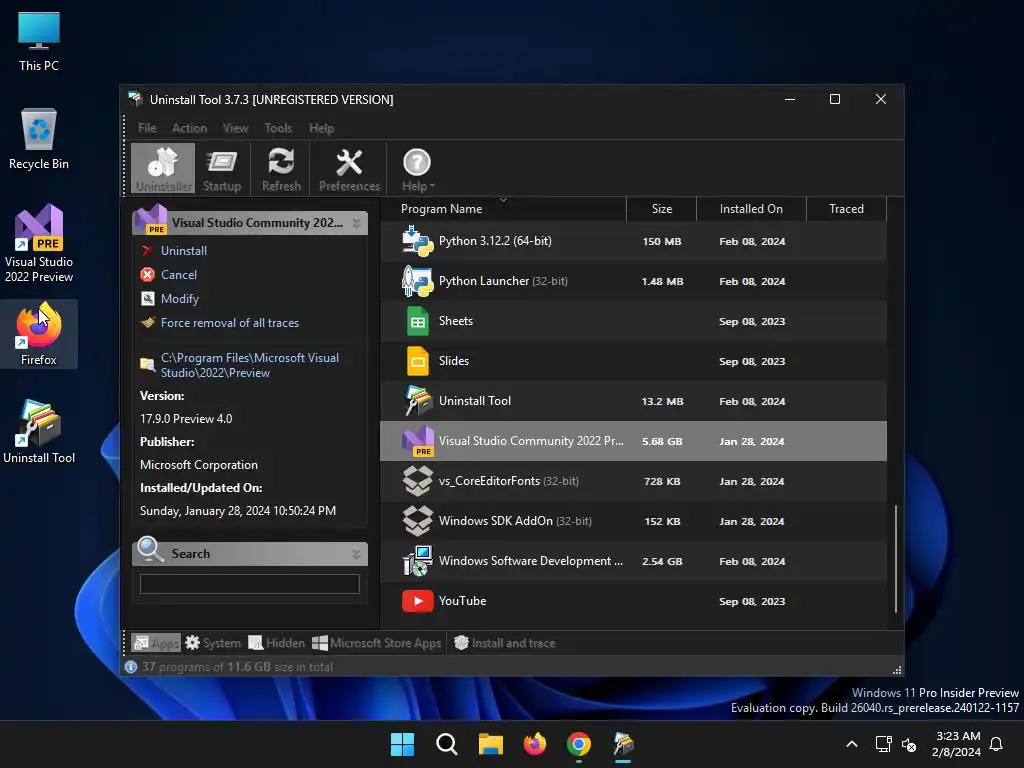Sort by Traced column header
The width and height of the screenshot is (1024, 768).
click(x=846, y=209)
